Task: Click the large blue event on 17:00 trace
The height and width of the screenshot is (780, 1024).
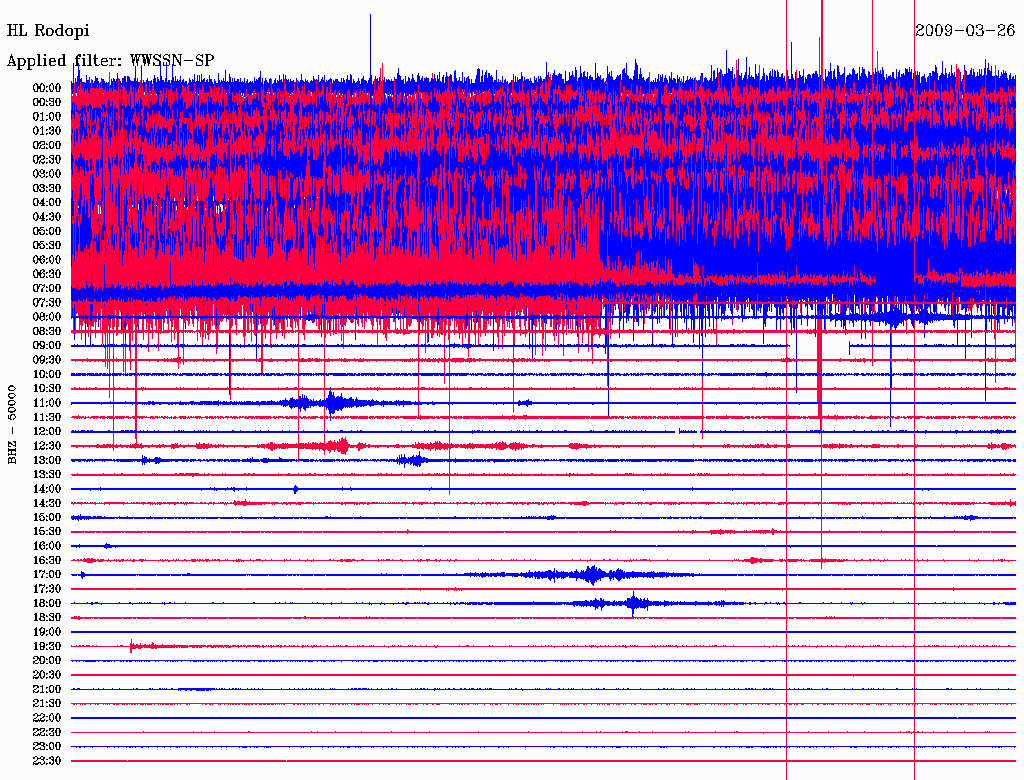Action: pyautogui.click(x=592, y=575)
